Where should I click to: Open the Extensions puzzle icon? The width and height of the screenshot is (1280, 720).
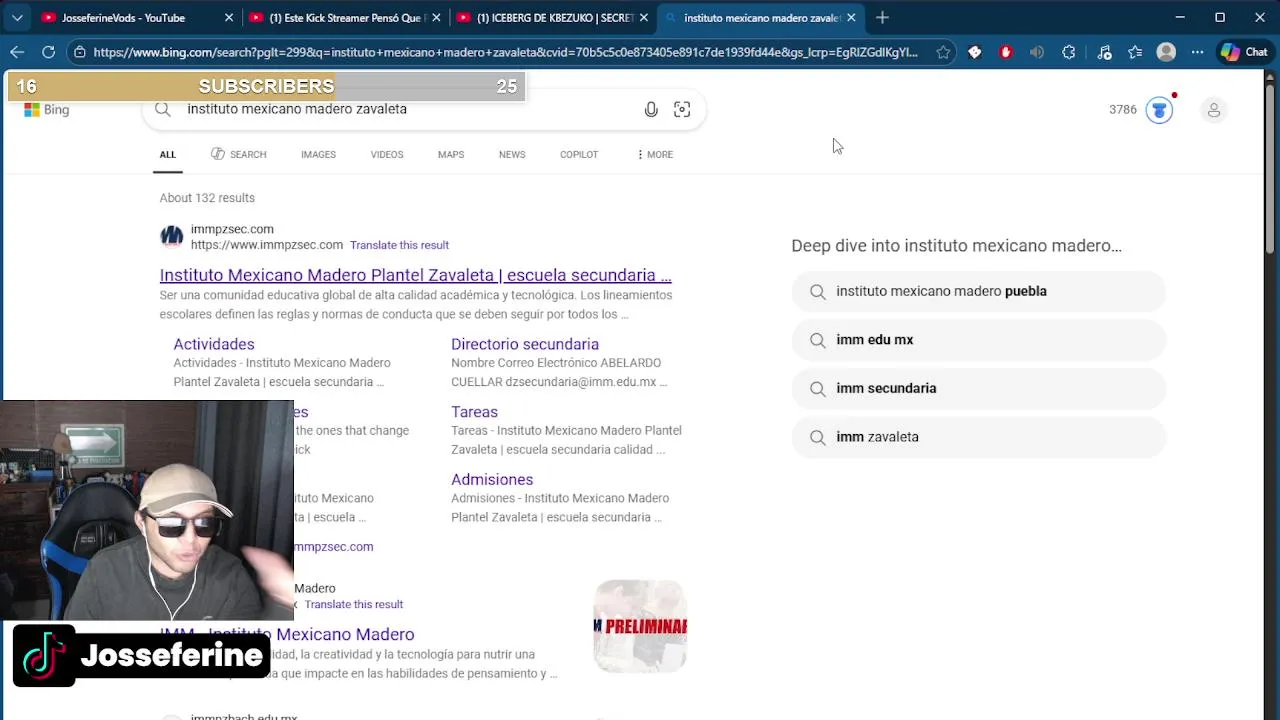click(x=1069, y=52)
